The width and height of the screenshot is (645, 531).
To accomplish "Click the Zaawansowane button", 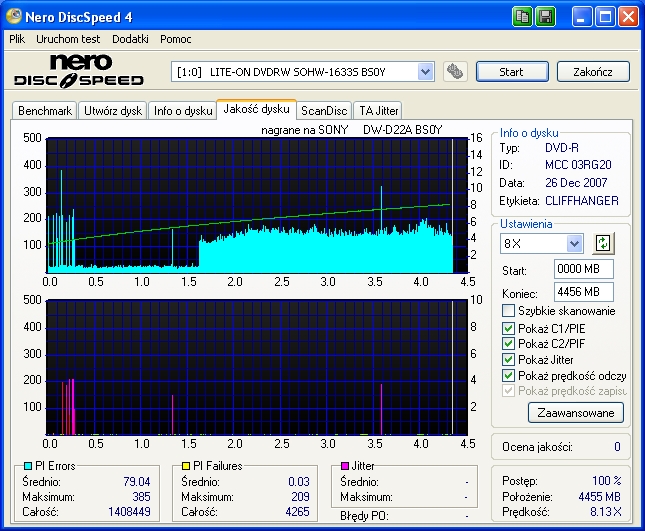I will click(x=576, y=413).
